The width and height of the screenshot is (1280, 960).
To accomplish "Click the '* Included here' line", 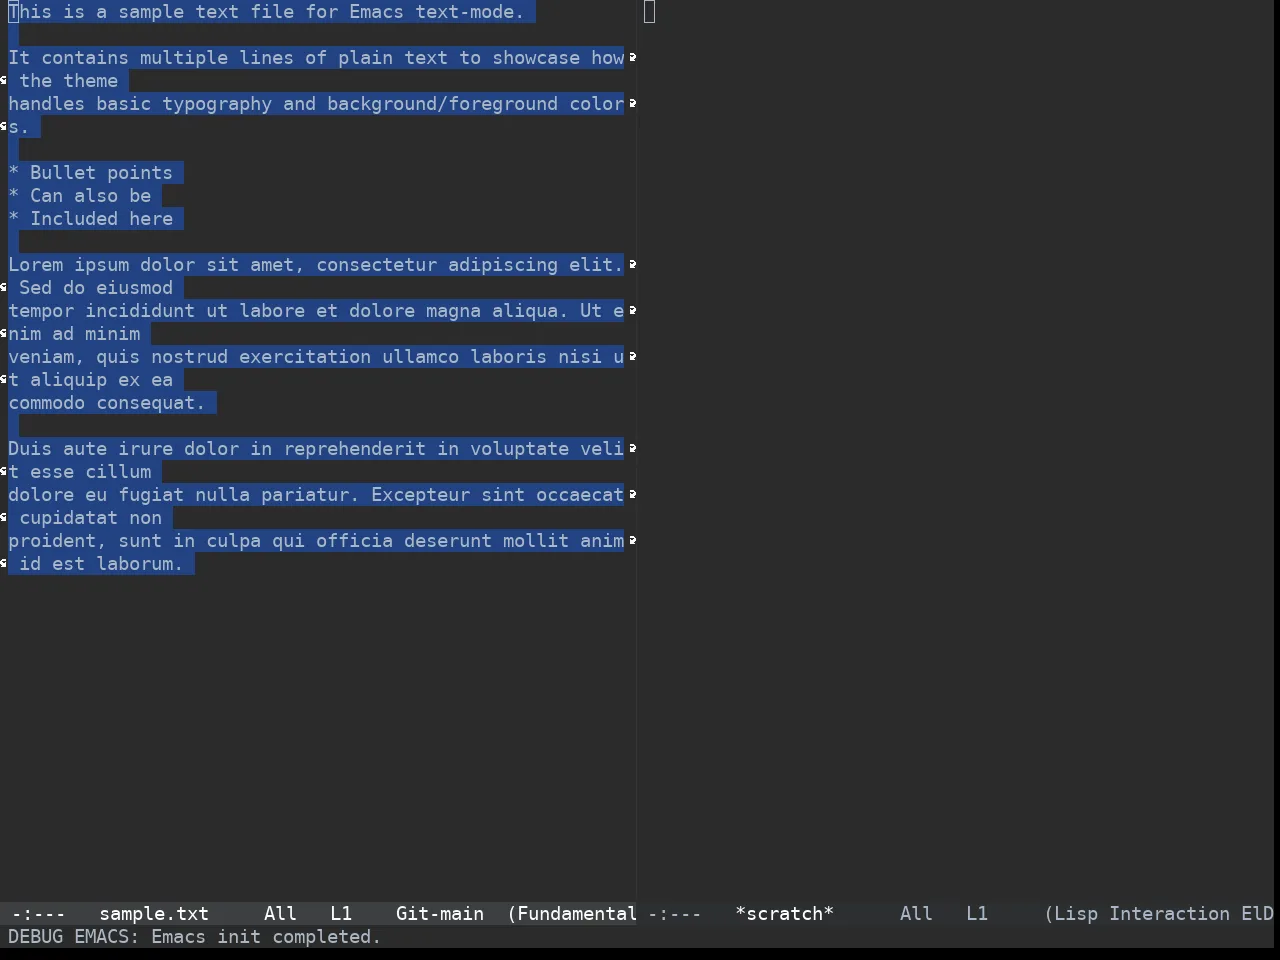I will click(90, 219).
